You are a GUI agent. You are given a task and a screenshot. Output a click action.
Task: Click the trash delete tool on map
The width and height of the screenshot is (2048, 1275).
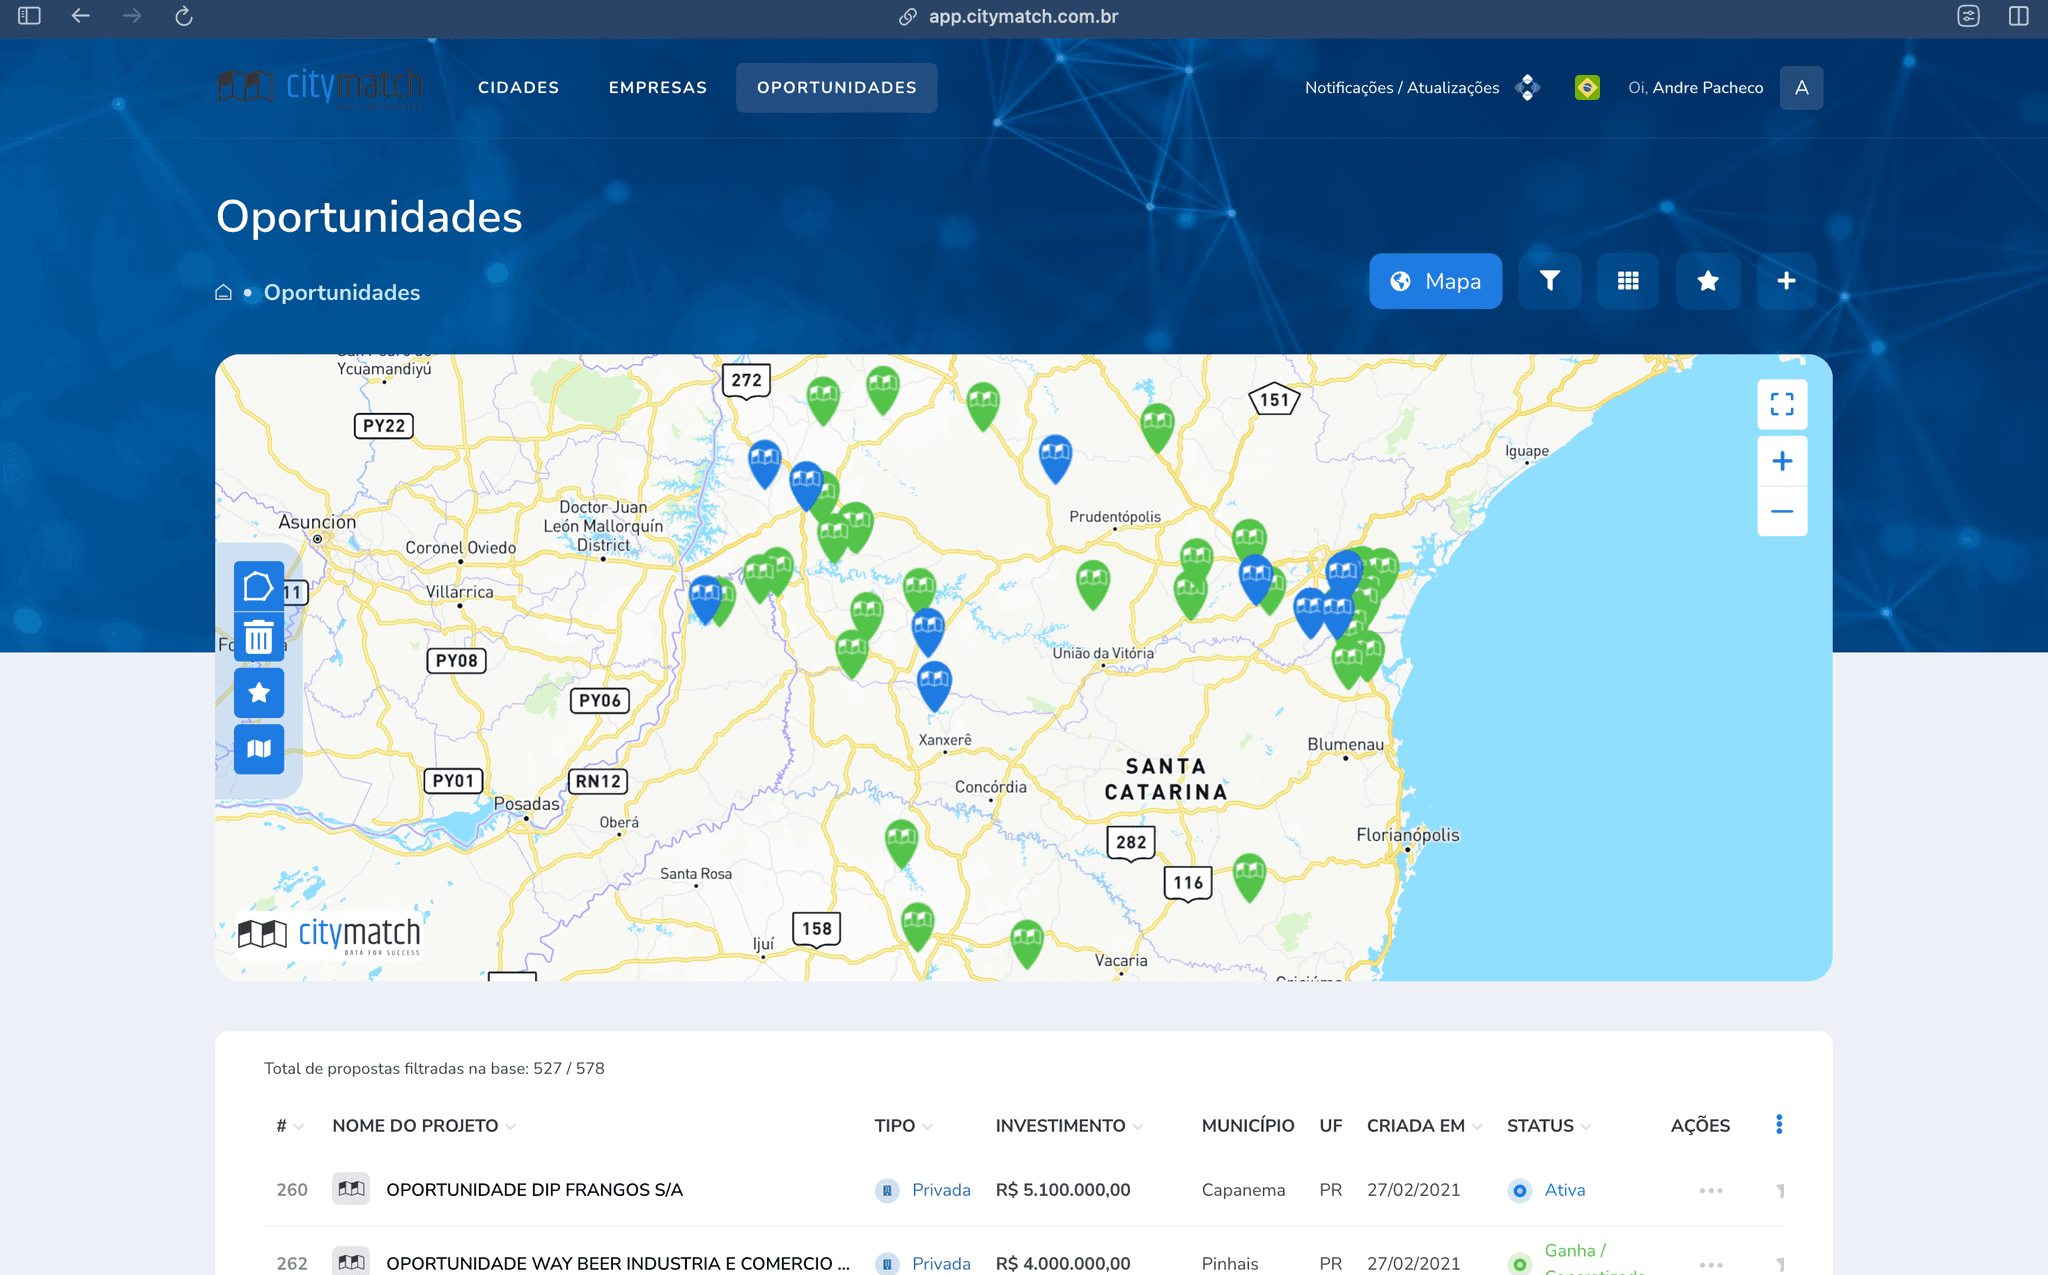[x=259, y=637]
